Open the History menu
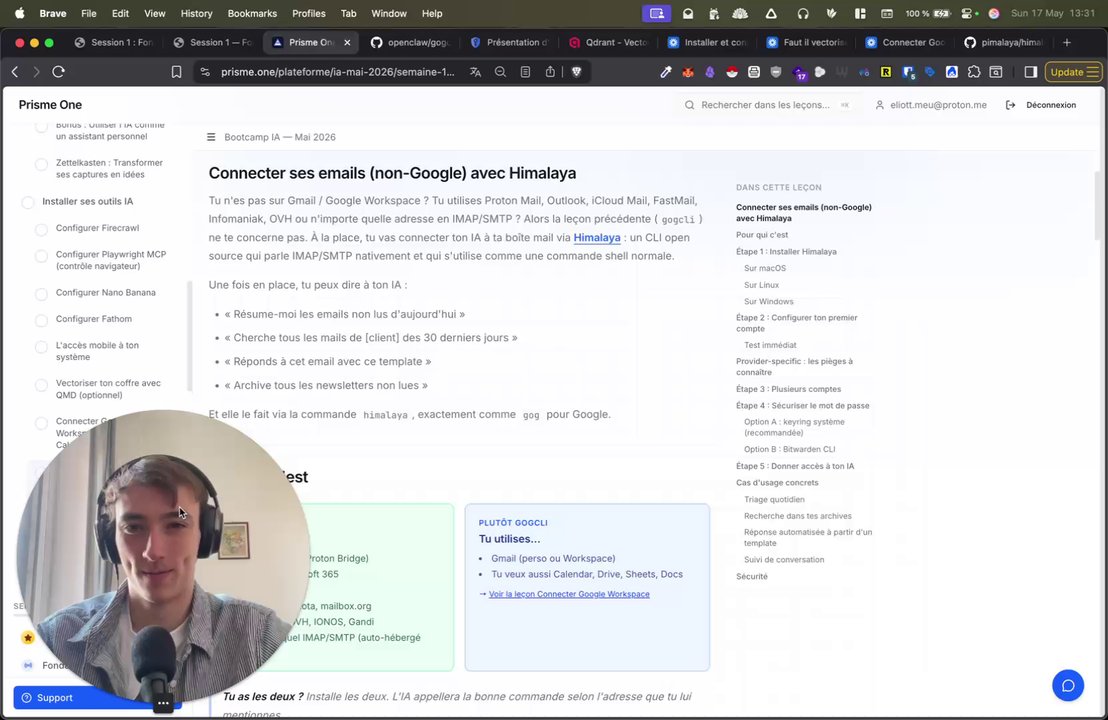Screen dimensions: 1108x720 coord(196,13)
